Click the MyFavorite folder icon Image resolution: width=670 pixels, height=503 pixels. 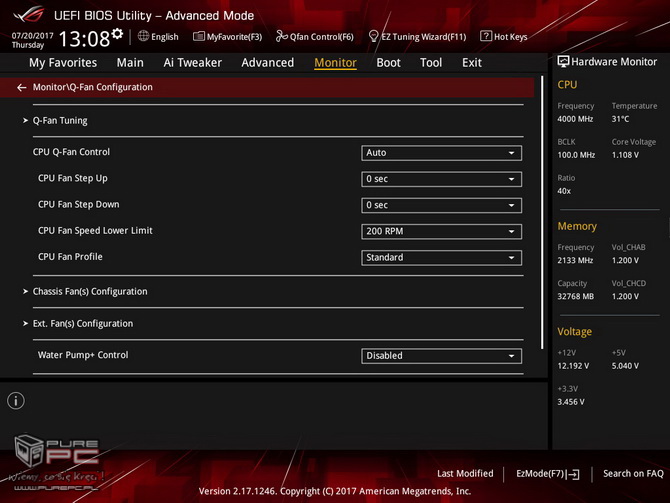[x=199, y=36]
